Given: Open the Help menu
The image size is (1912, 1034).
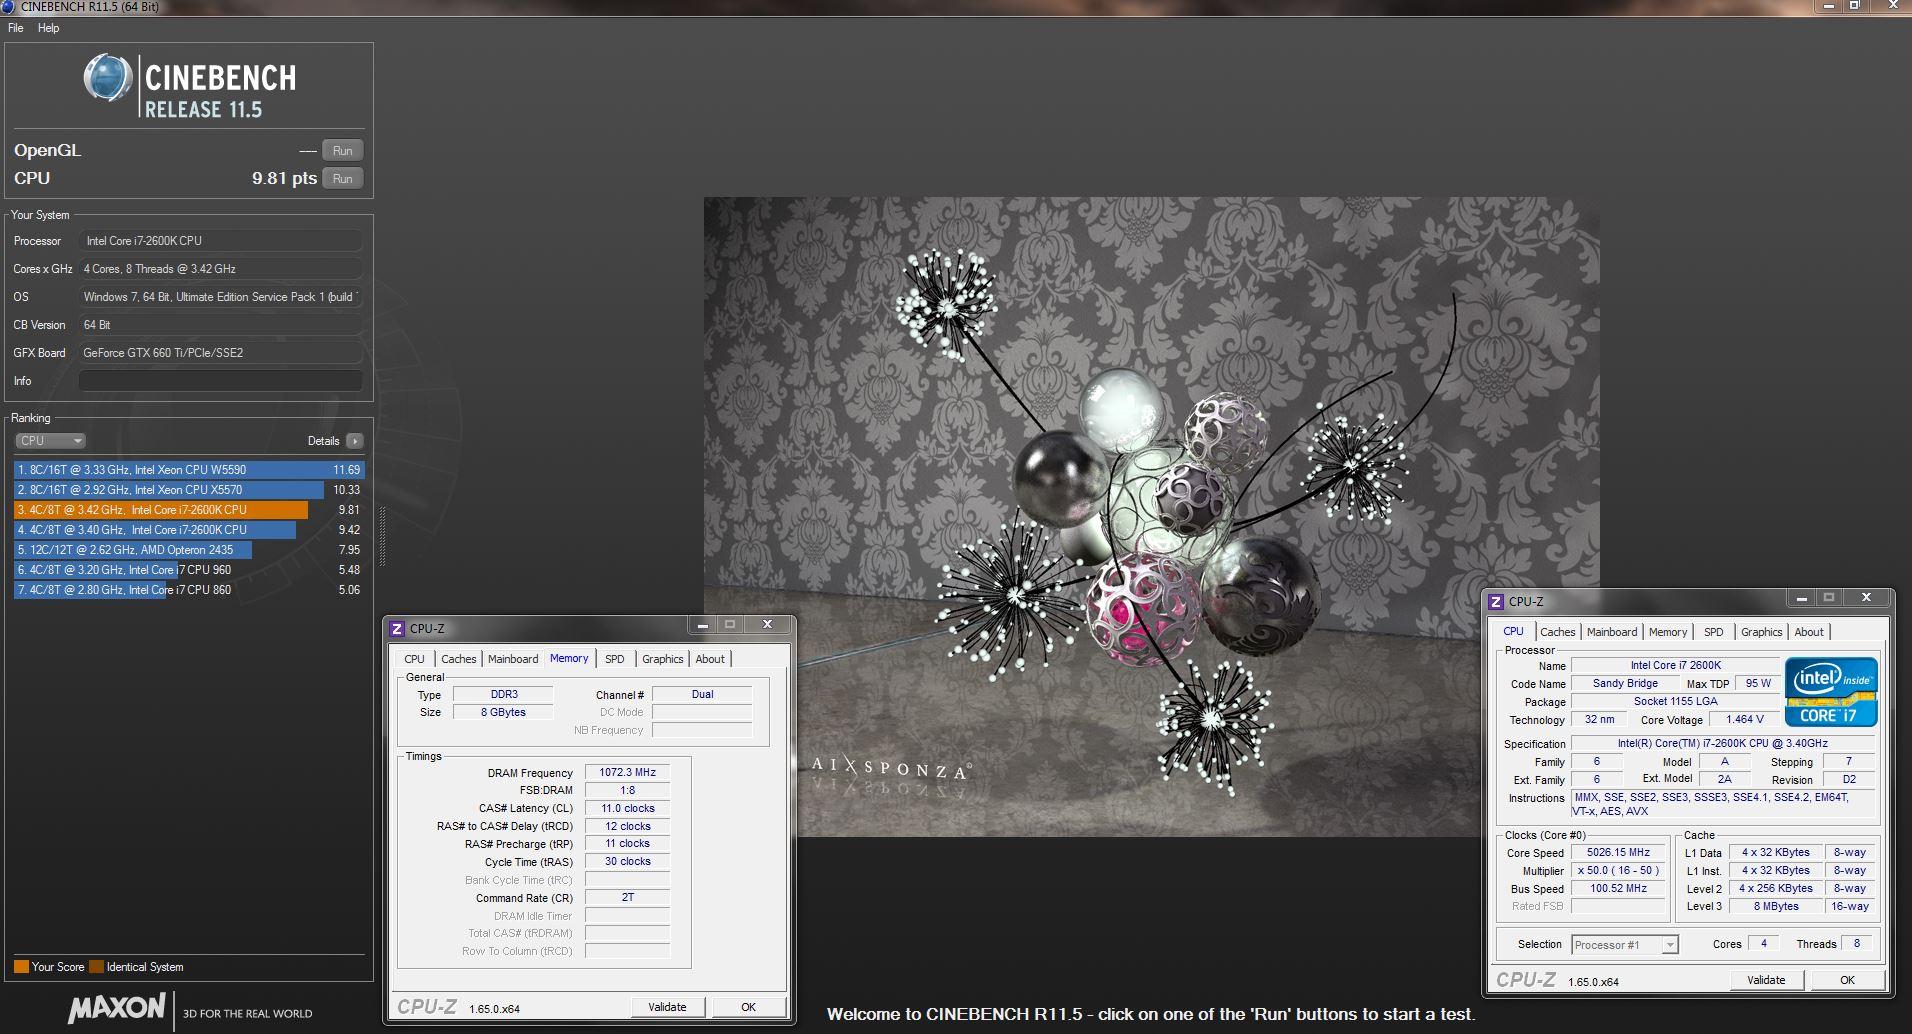Looking at the screenshot, I should click(48, 28).
